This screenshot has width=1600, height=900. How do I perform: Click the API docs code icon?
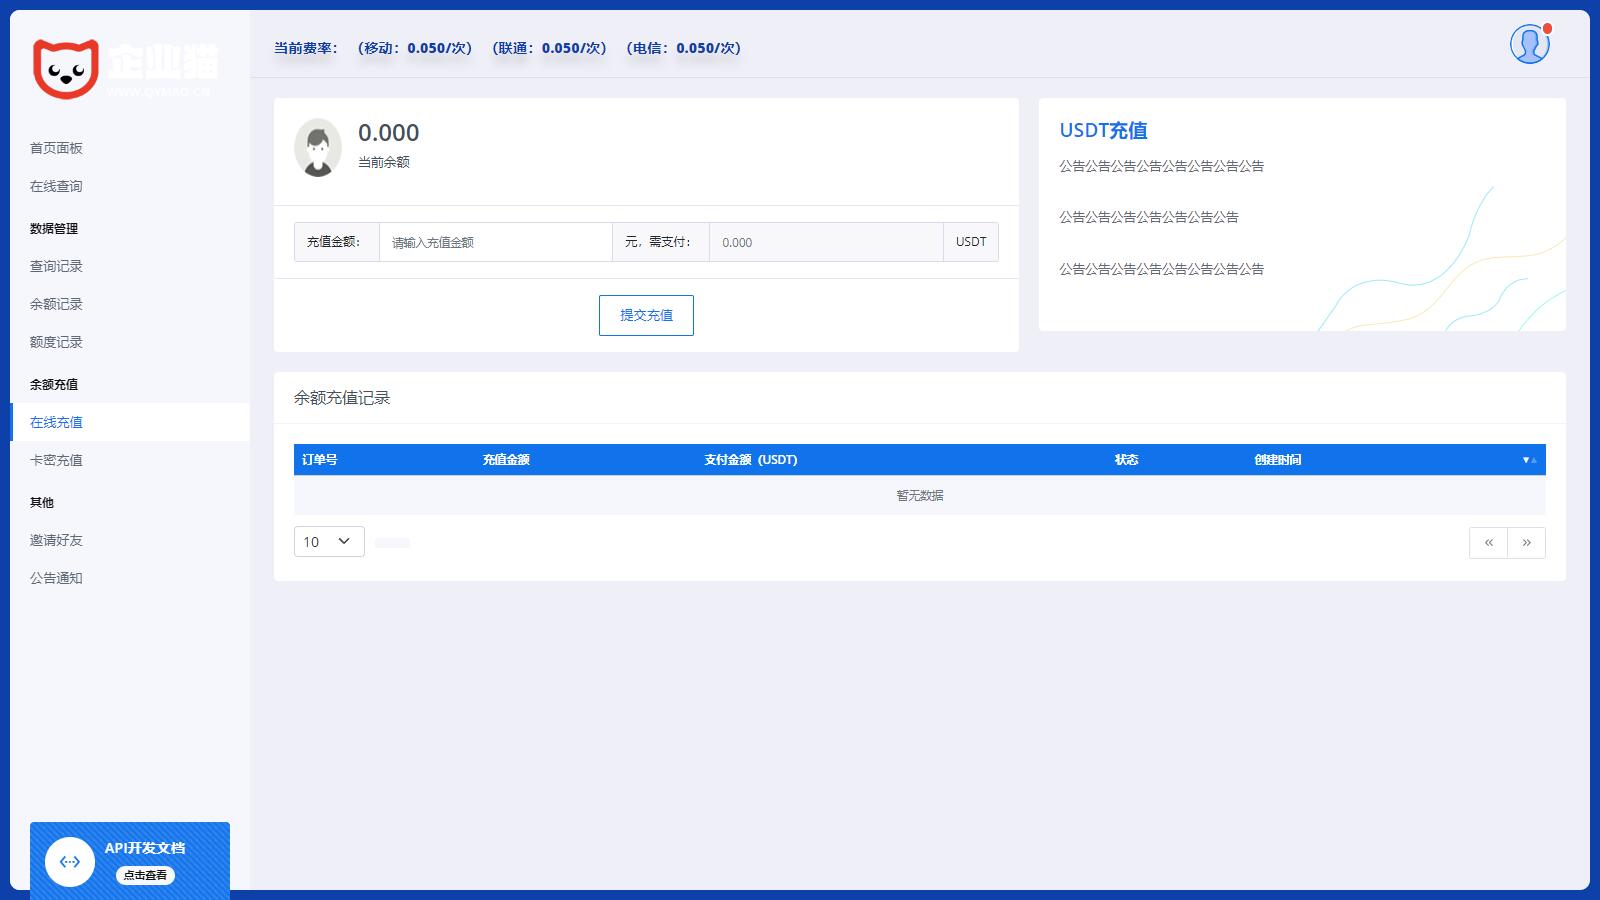pyautogui.click(x=70, y=861)
